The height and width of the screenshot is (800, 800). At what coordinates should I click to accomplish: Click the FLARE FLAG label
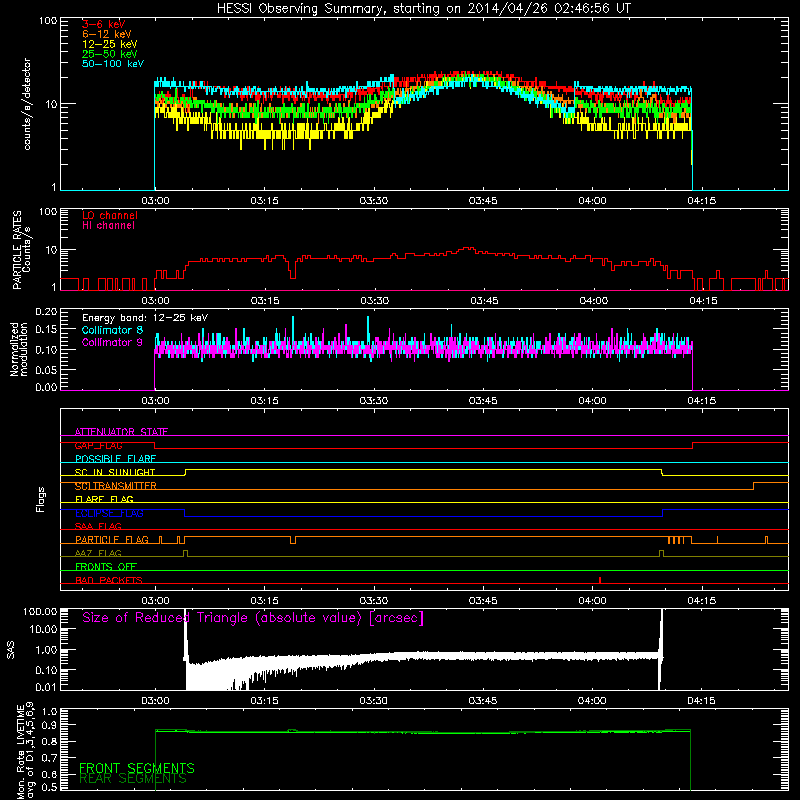click(x=104, y=499)
